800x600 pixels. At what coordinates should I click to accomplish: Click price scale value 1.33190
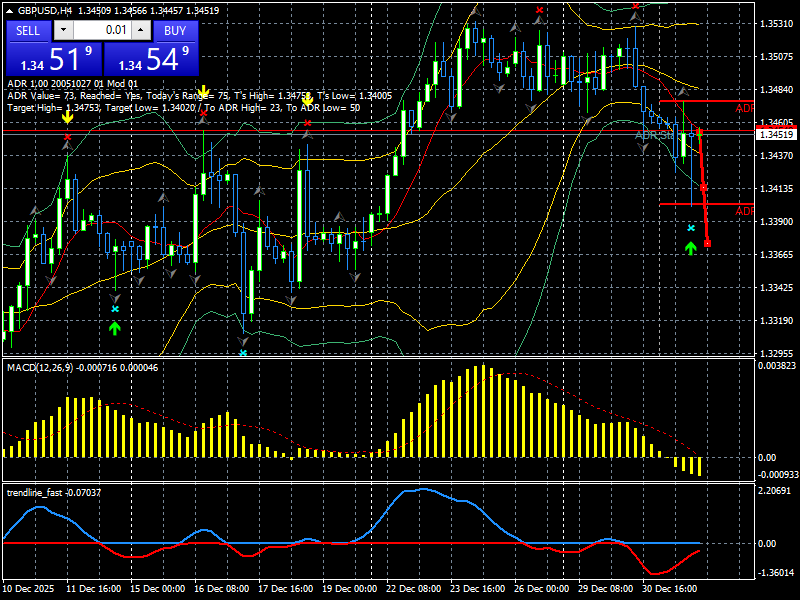777,320
